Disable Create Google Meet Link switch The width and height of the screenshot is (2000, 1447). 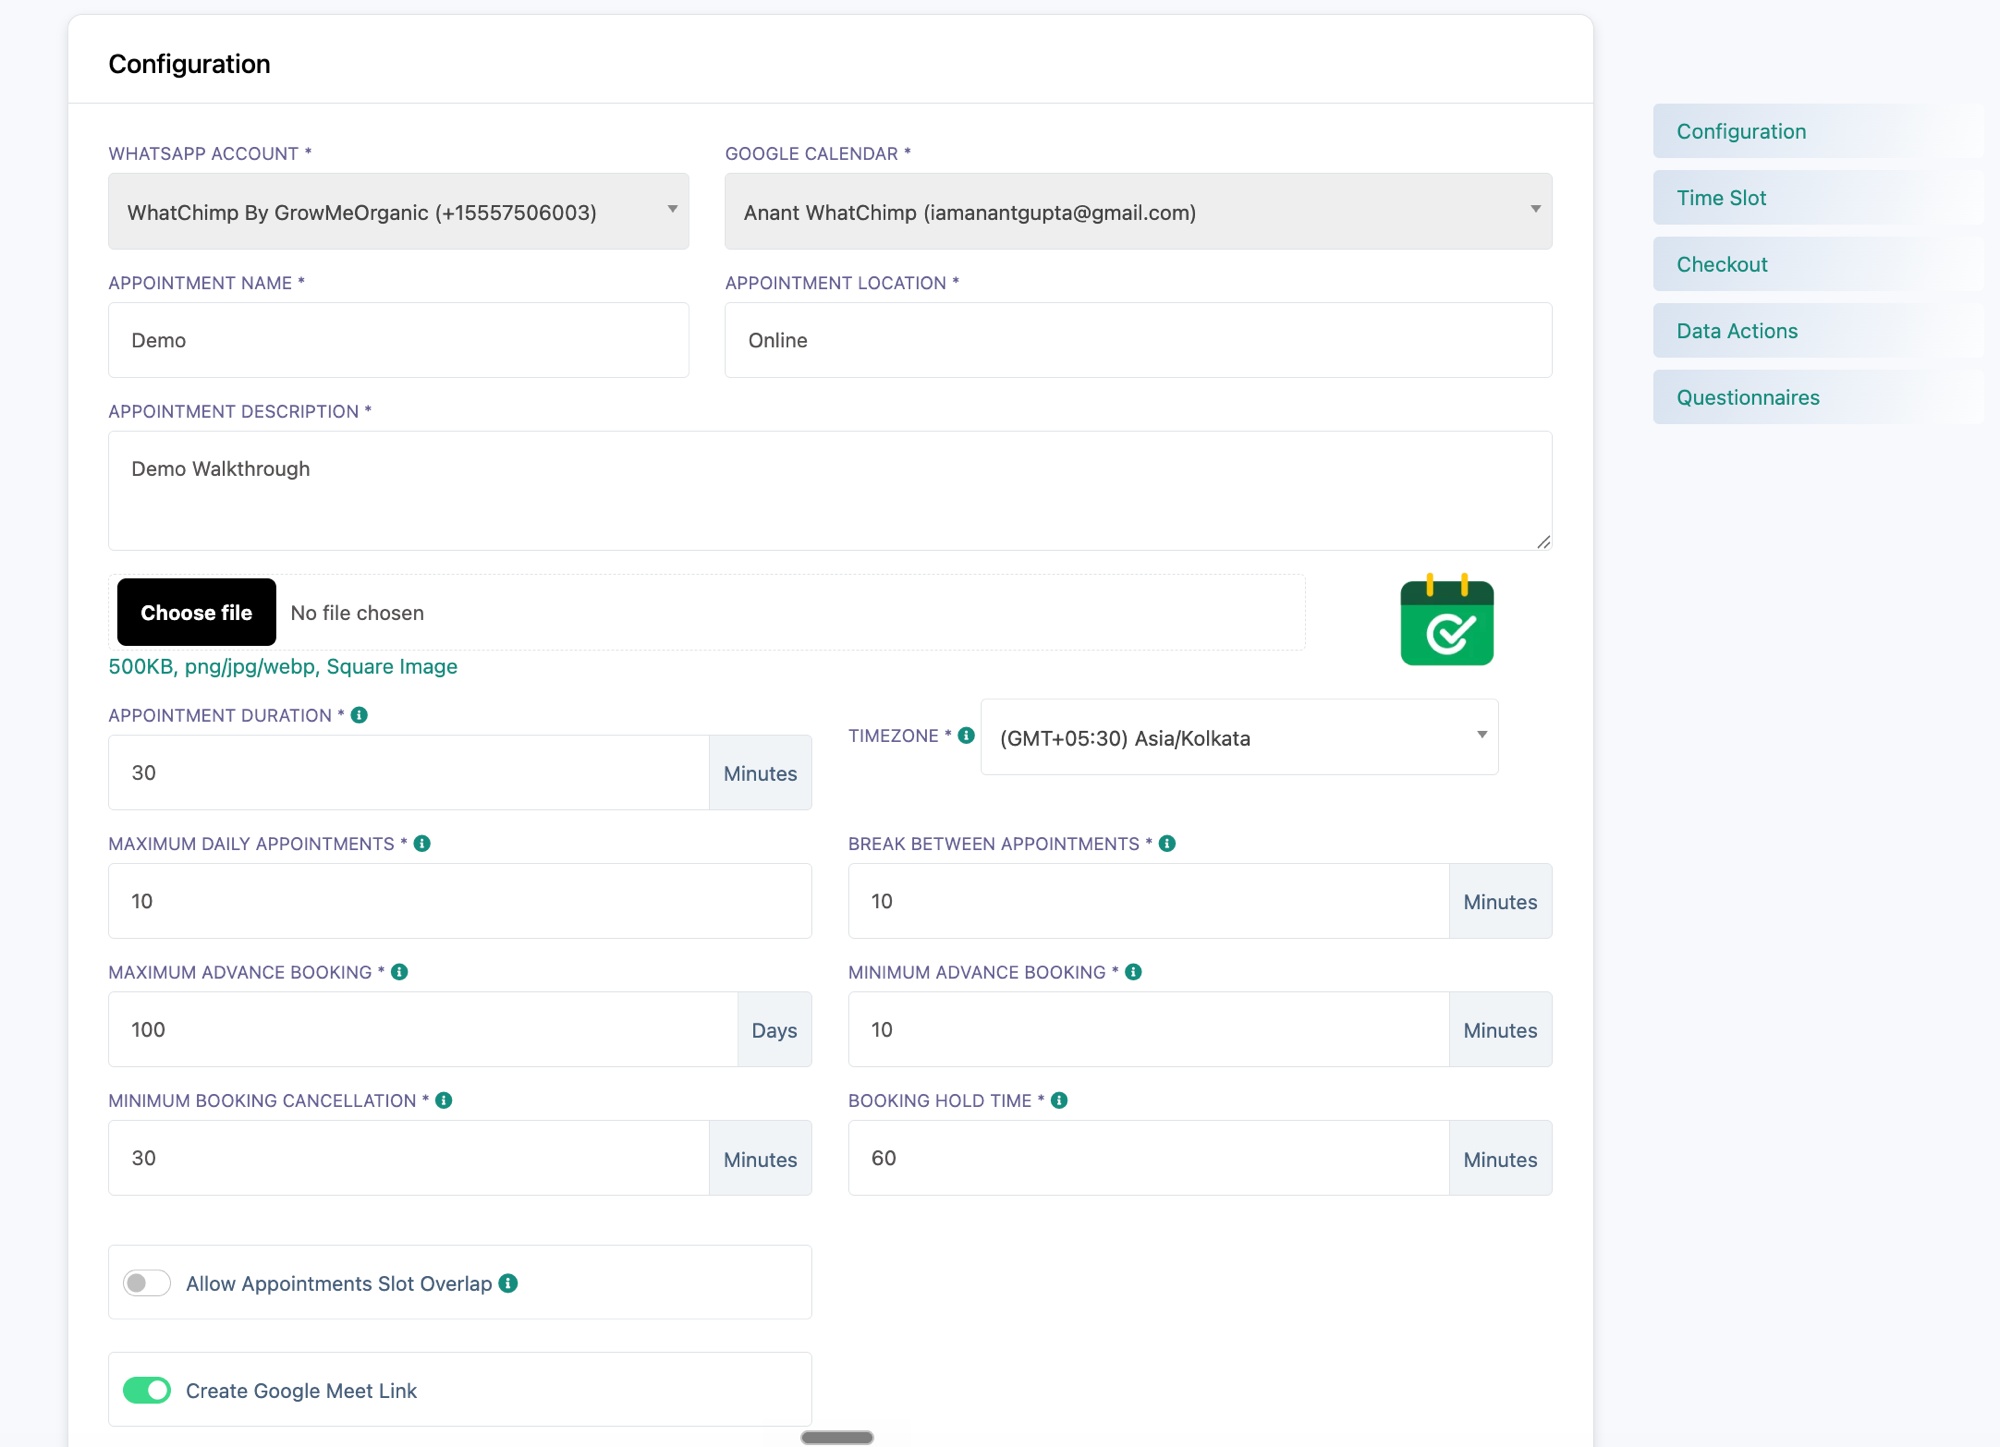(147, 1390)
